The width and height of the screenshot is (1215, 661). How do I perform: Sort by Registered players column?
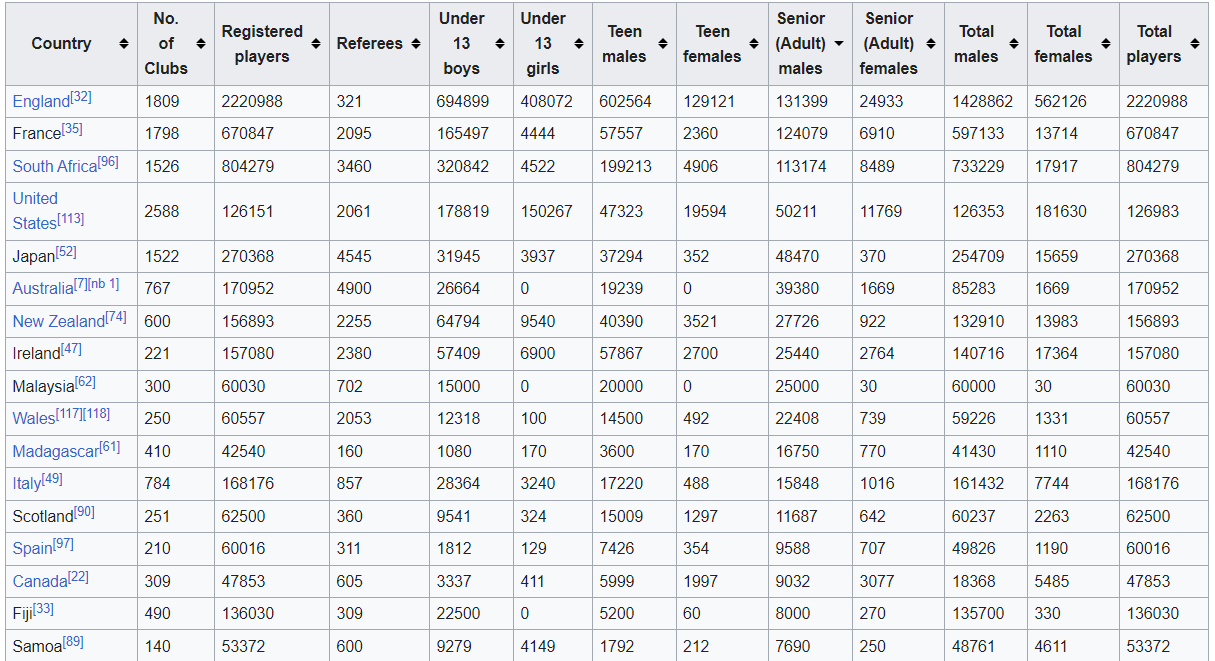point(316,44)
